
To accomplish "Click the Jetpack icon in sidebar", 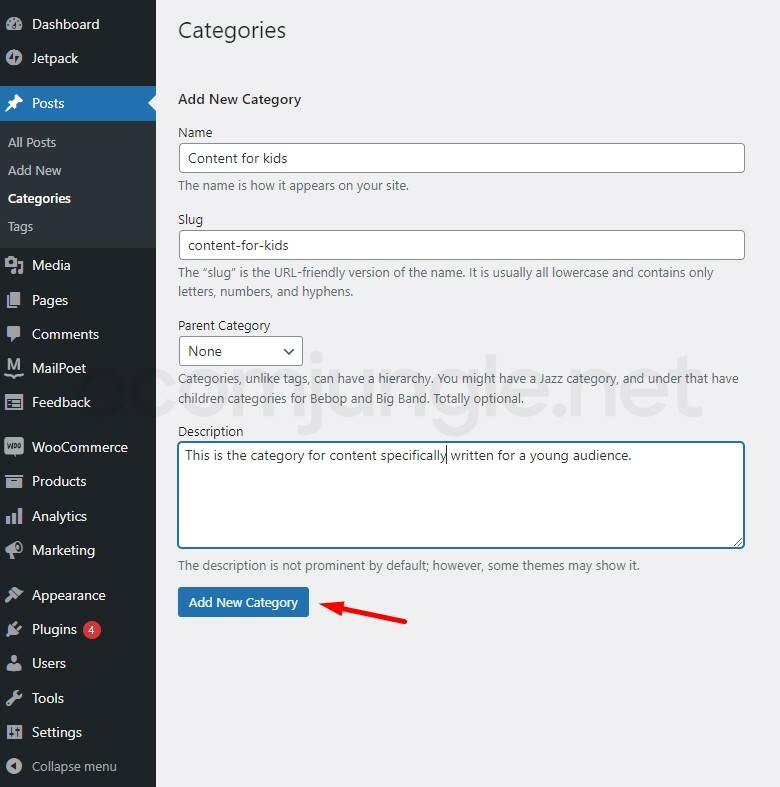I will [14, 58].
